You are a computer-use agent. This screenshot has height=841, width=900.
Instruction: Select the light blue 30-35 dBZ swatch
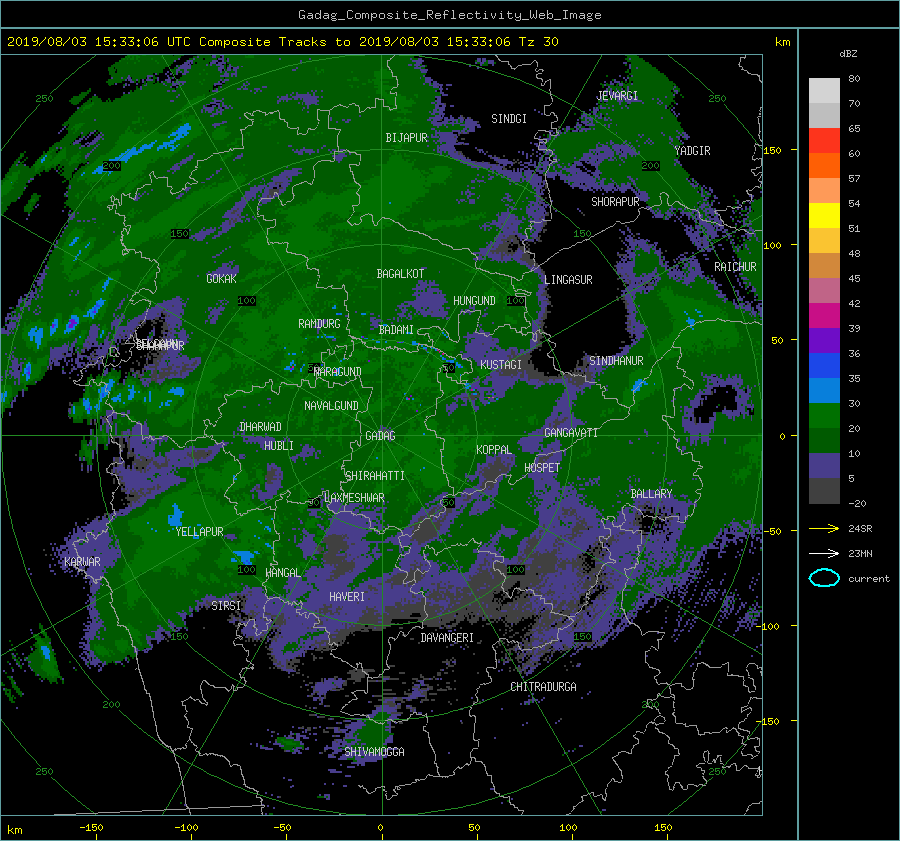point(824,390)
